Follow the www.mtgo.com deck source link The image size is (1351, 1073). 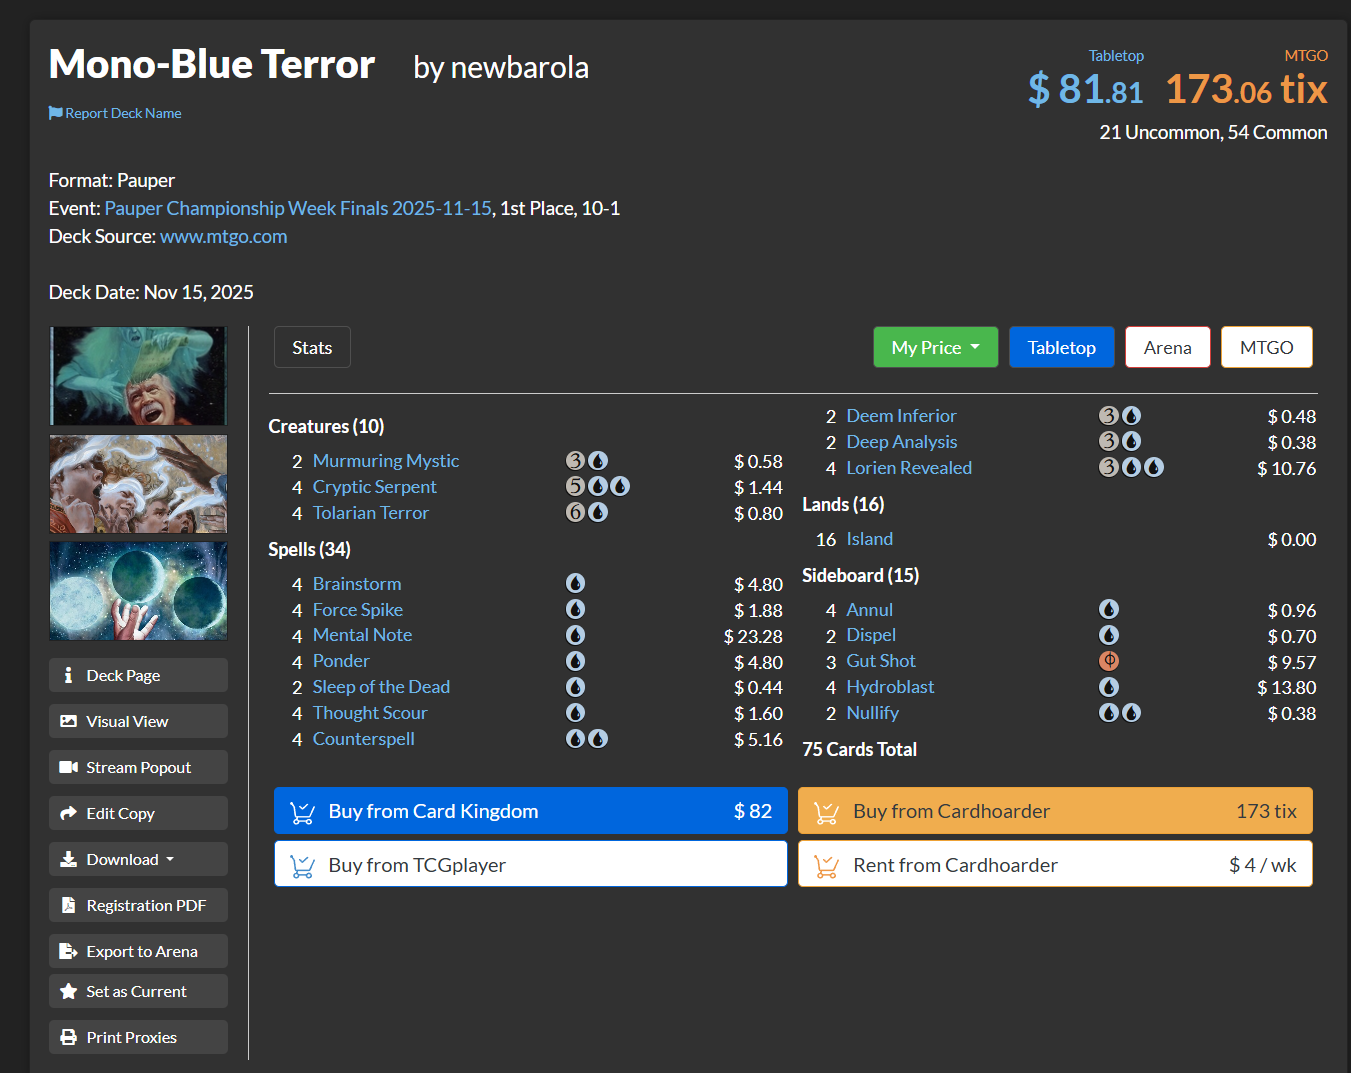coord(224,236)
